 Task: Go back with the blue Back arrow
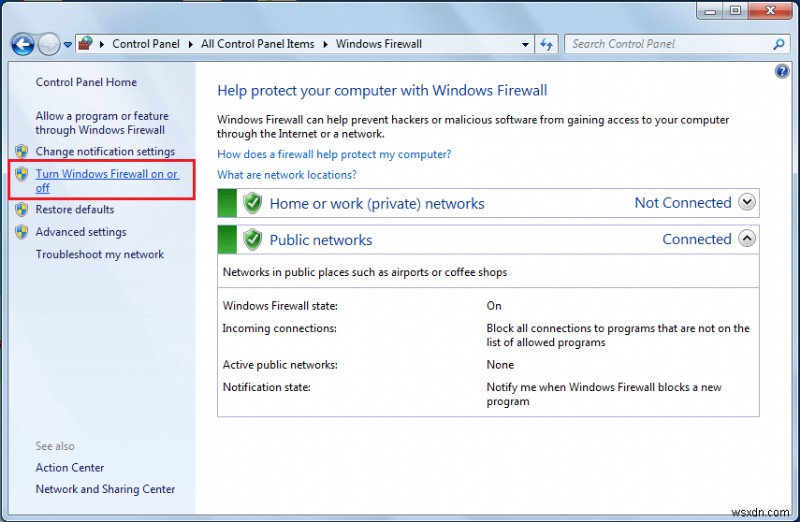click(x=23, y=44)
